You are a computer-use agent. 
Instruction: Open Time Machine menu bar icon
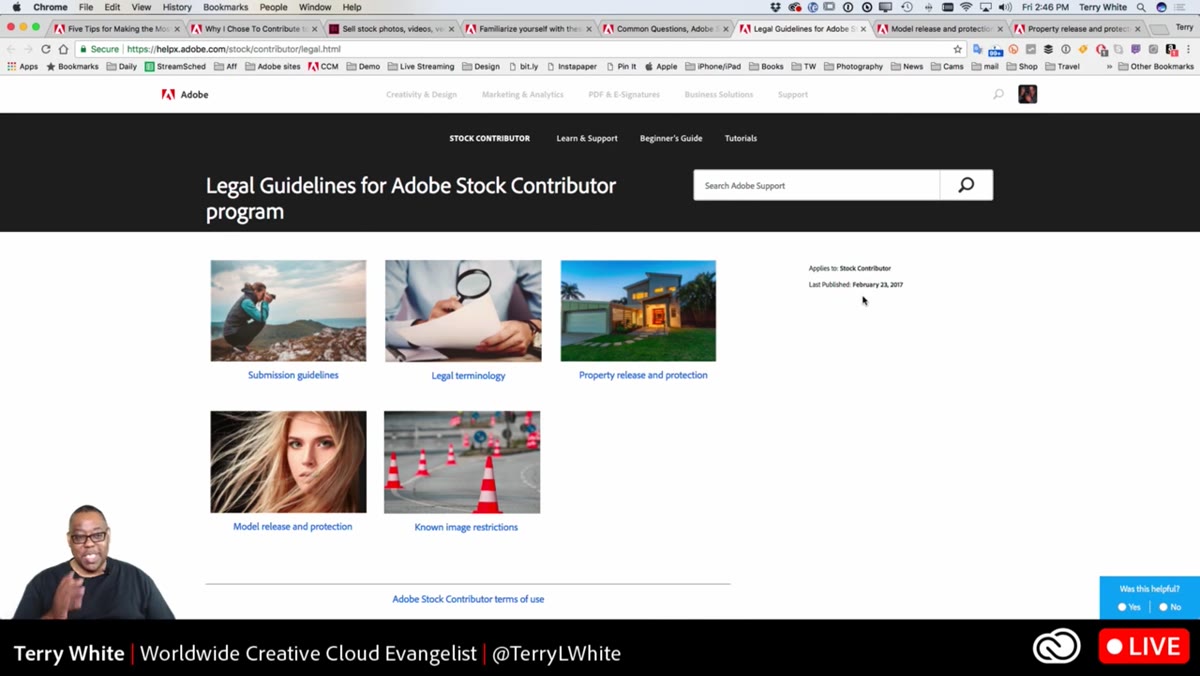[x=906, y=7]
